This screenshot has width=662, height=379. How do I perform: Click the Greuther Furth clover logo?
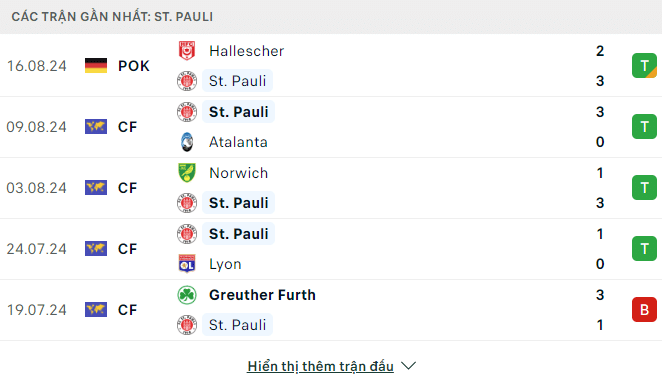[x=187, y=295]
